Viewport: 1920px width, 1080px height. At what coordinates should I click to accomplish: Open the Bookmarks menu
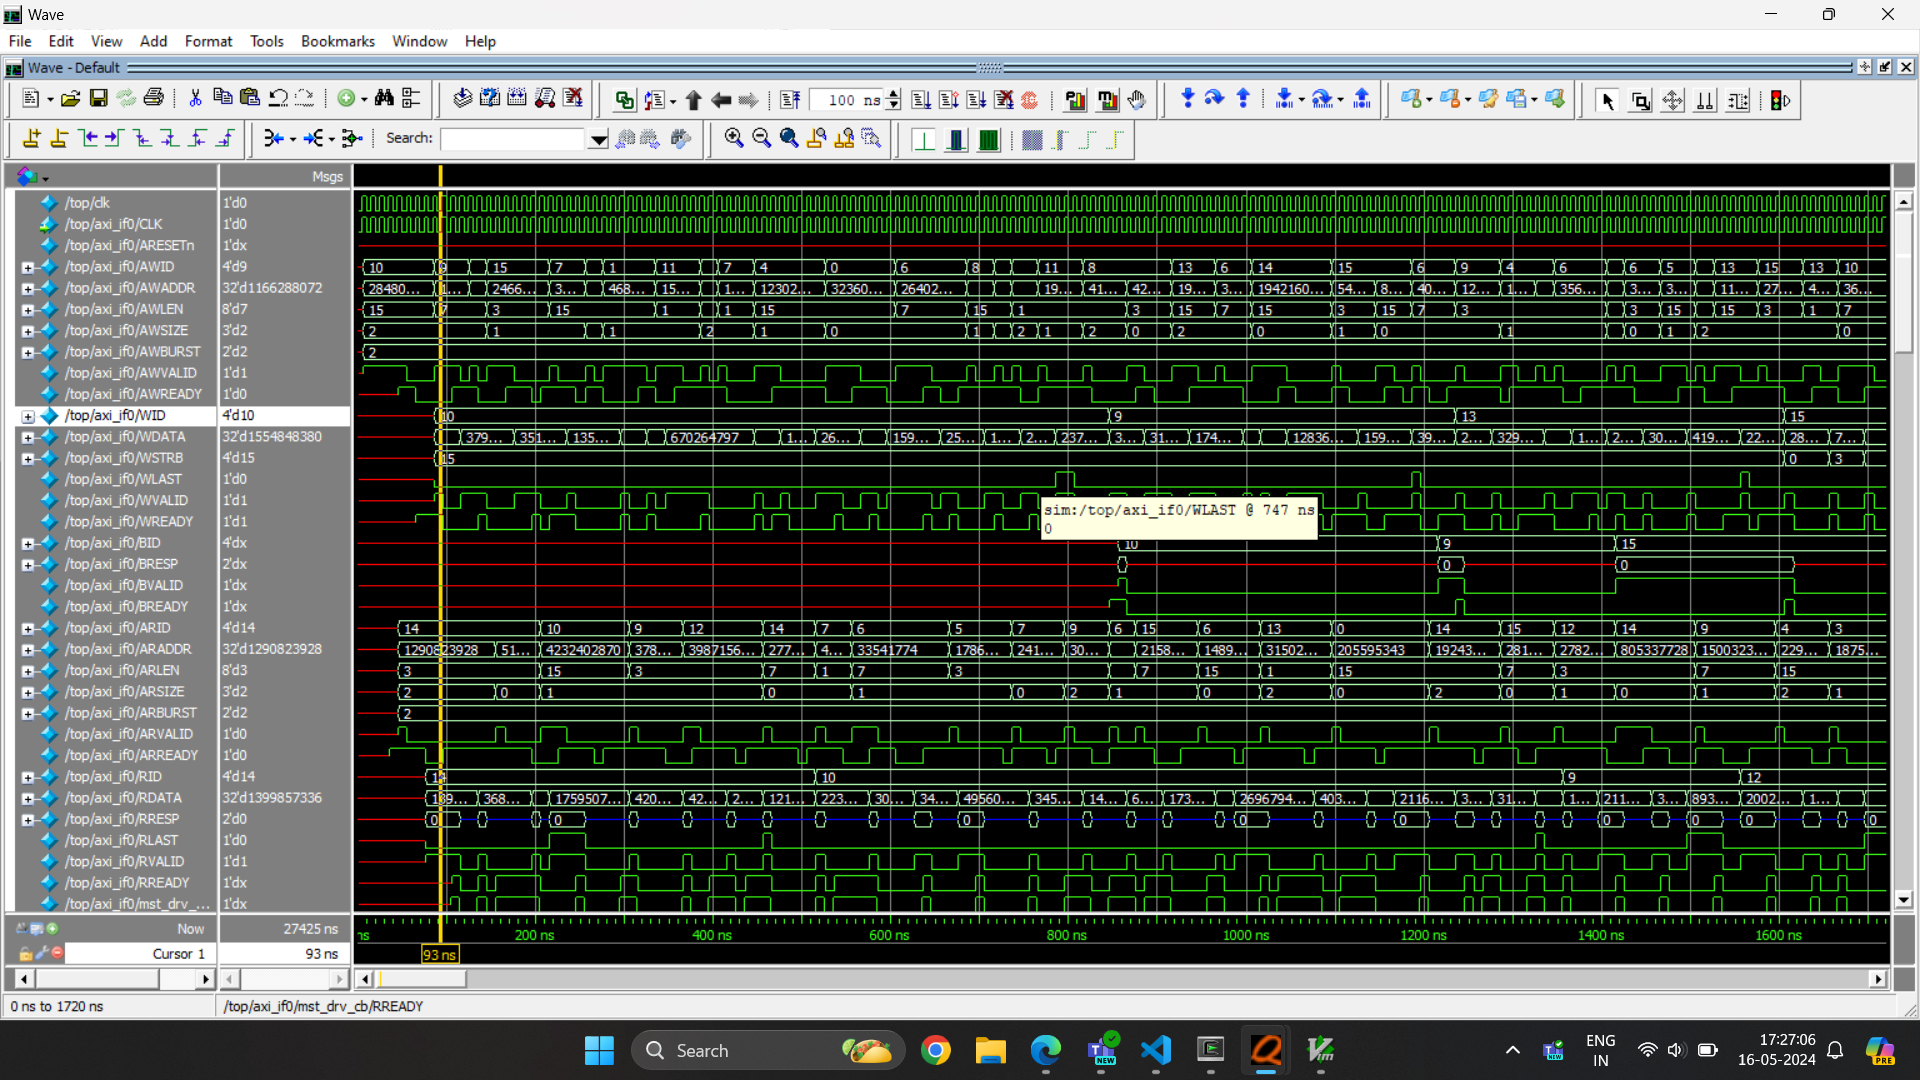337,41
